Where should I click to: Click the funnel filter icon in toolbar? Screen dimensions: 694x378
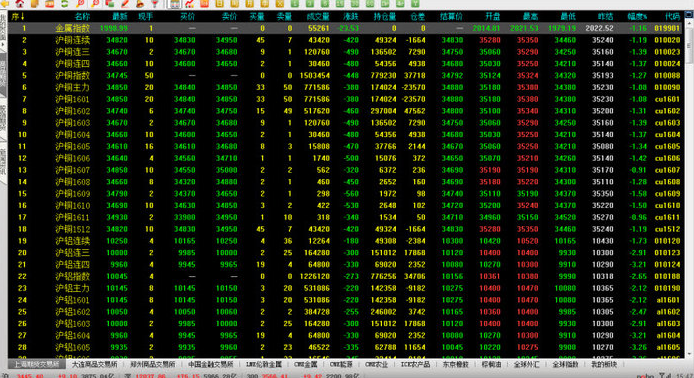pos(155,4)
